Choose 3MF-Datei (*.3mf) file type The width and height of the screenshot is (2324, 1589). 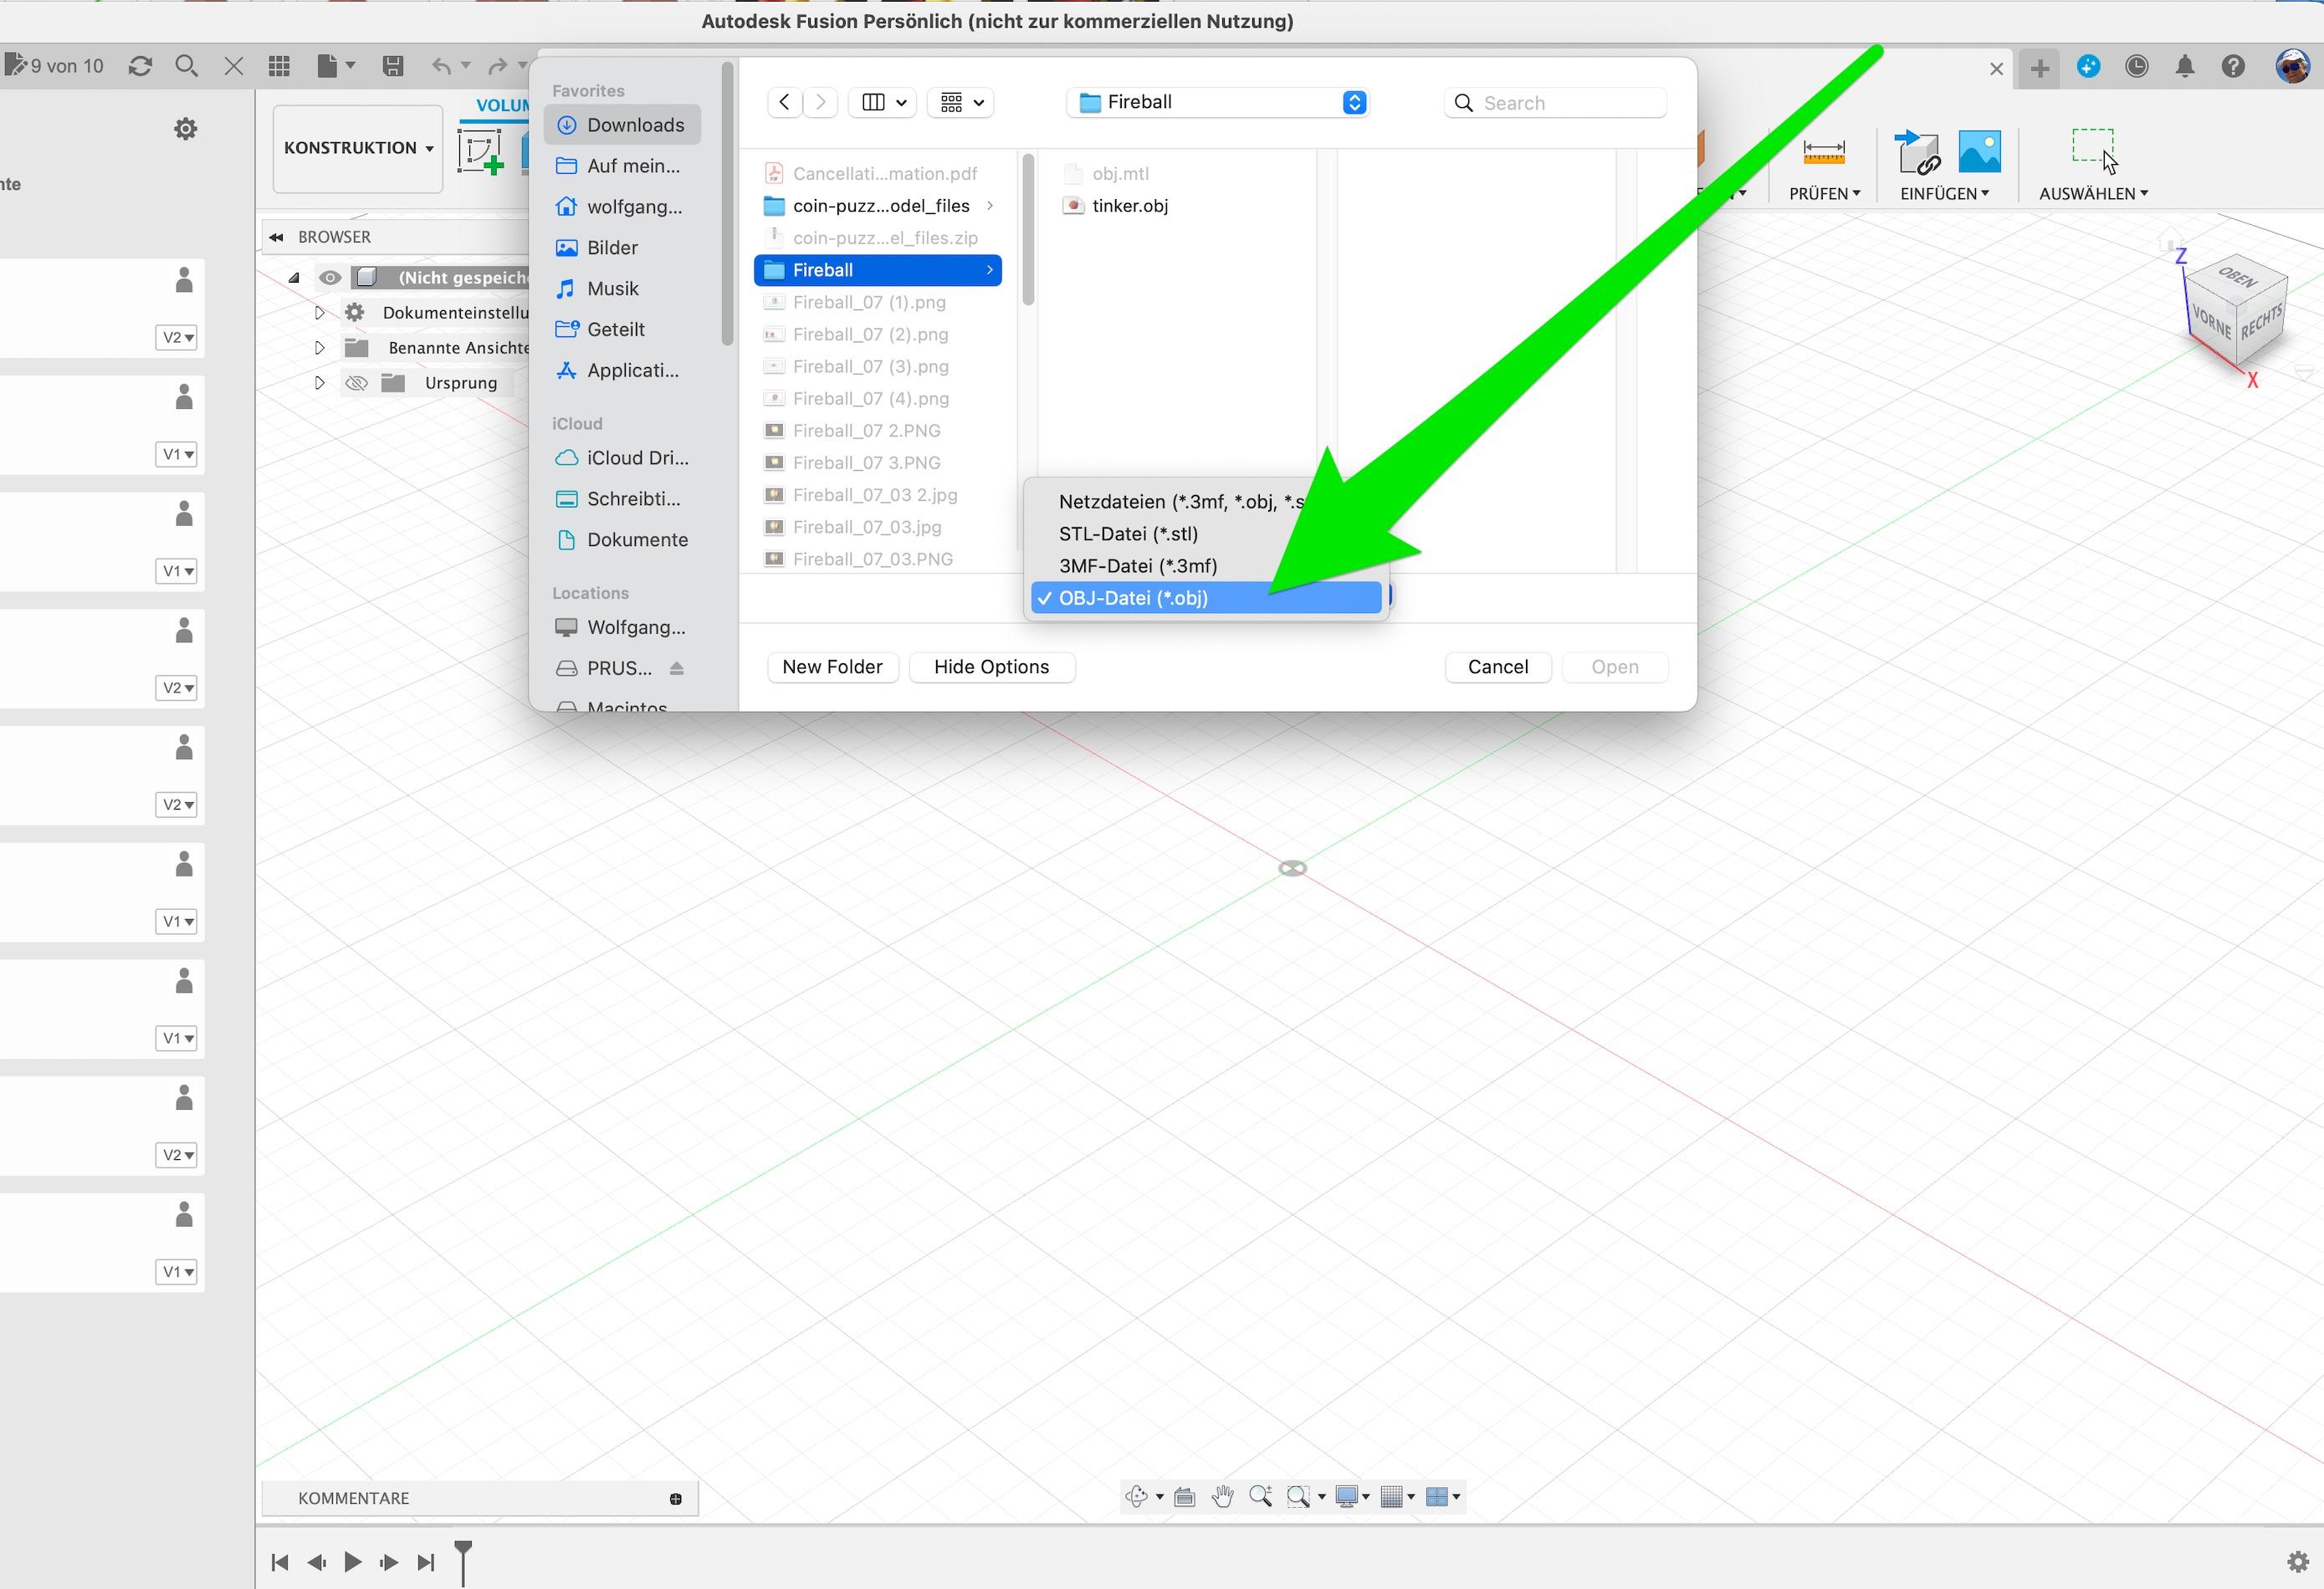coord(1206,566)
